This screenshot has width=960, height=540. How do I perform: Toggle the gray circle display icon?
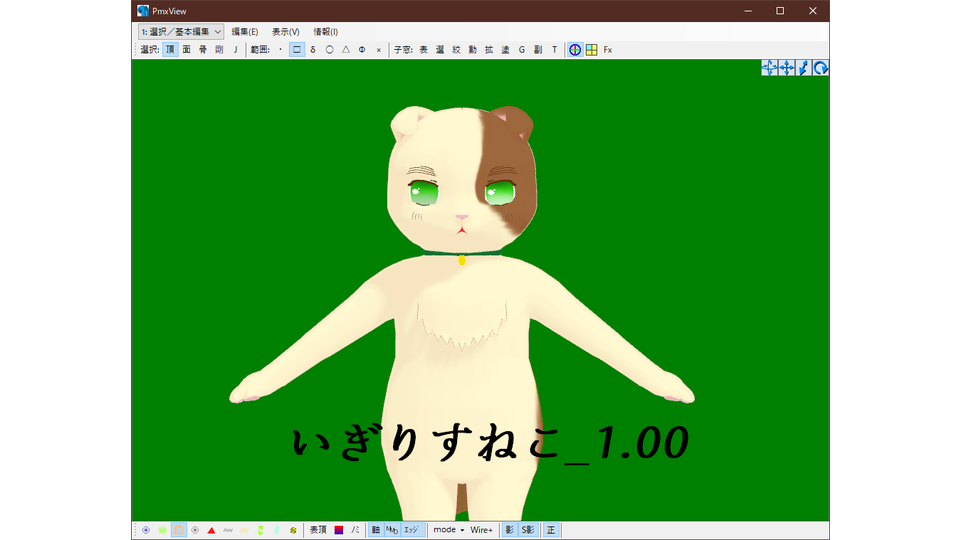tap(195, 530)
